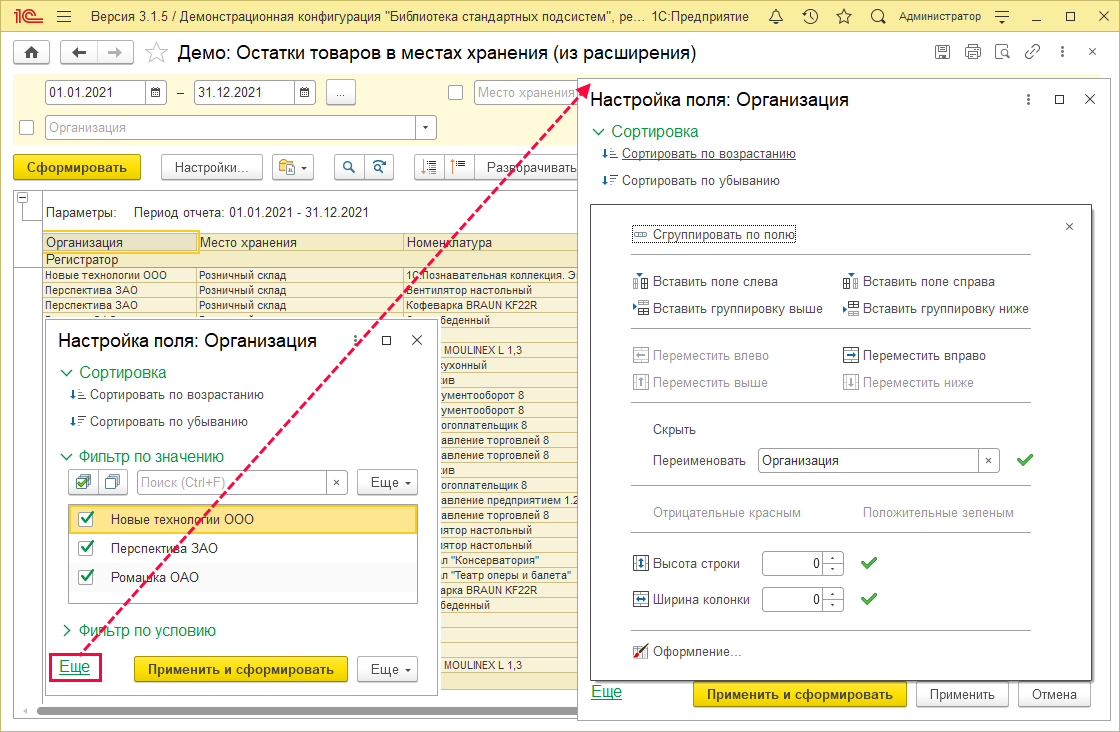The image size is (1120, 732).
Task: Click Применить in right dialog
Action: point(962,694)
